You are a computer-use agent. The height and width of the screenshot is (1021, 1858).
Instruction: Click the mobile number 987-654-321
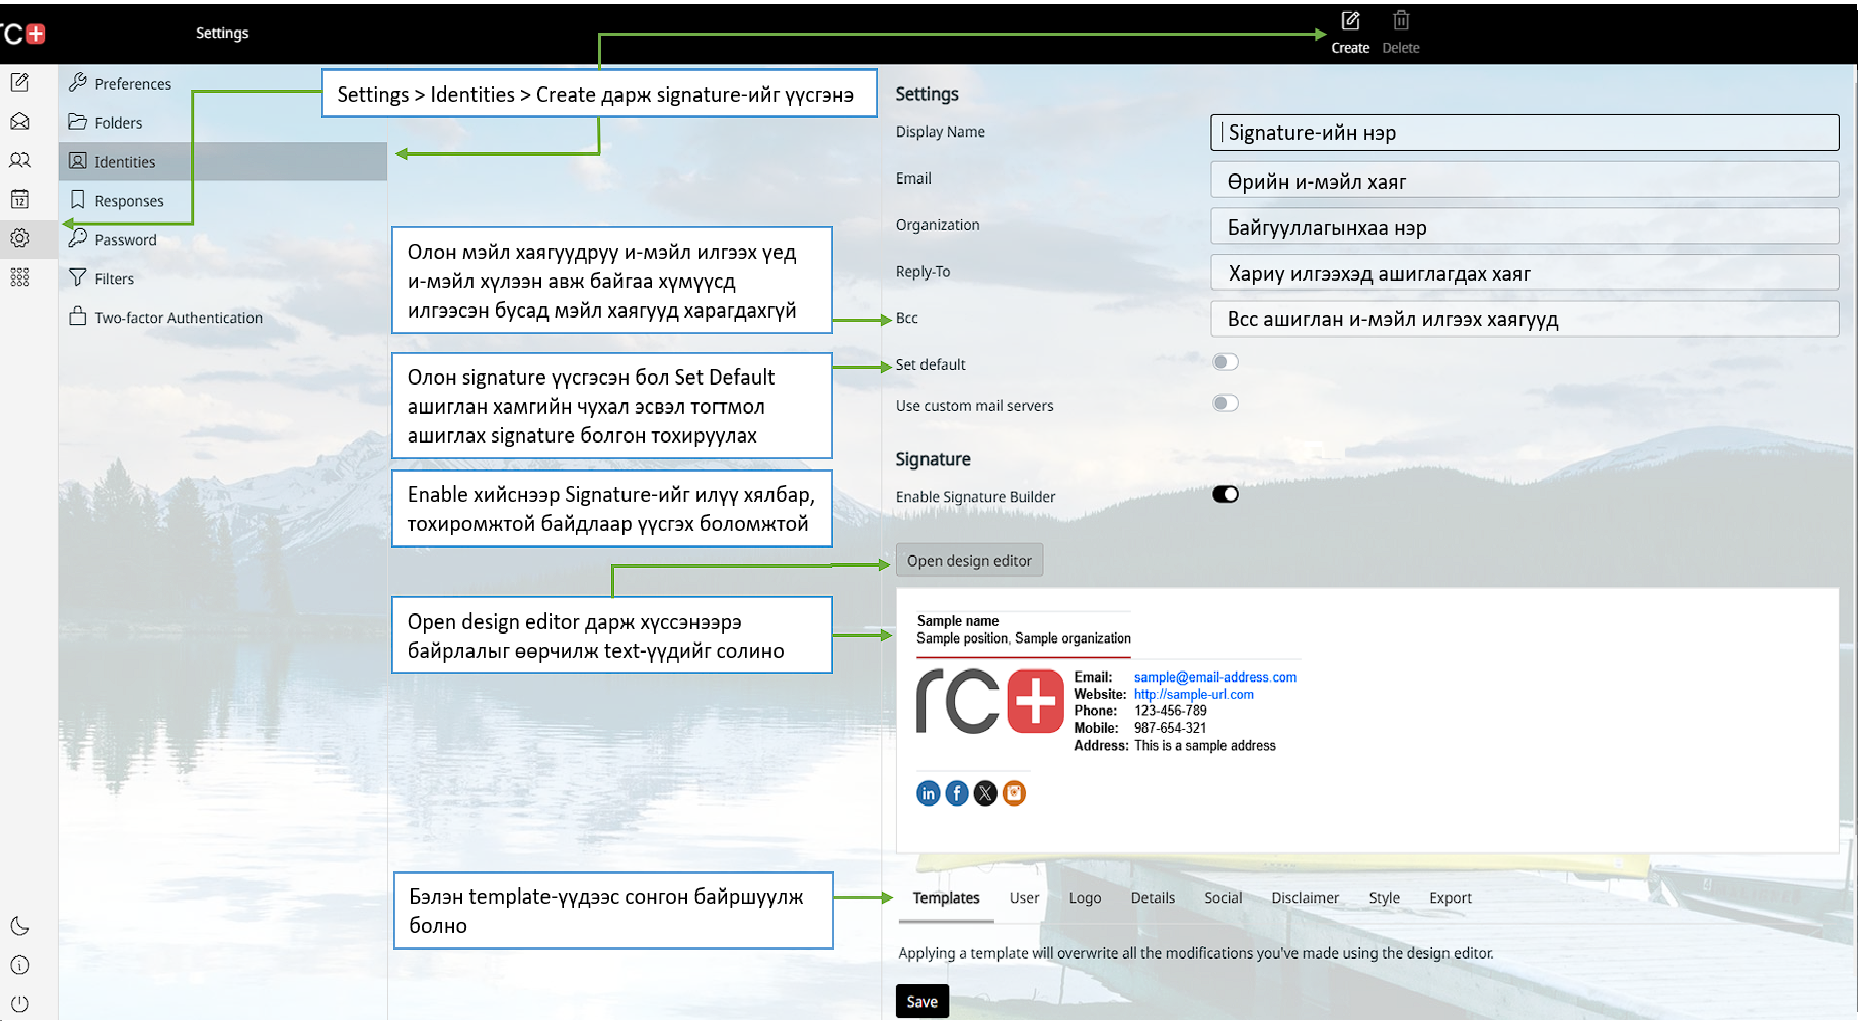(x=1170, y=728)
